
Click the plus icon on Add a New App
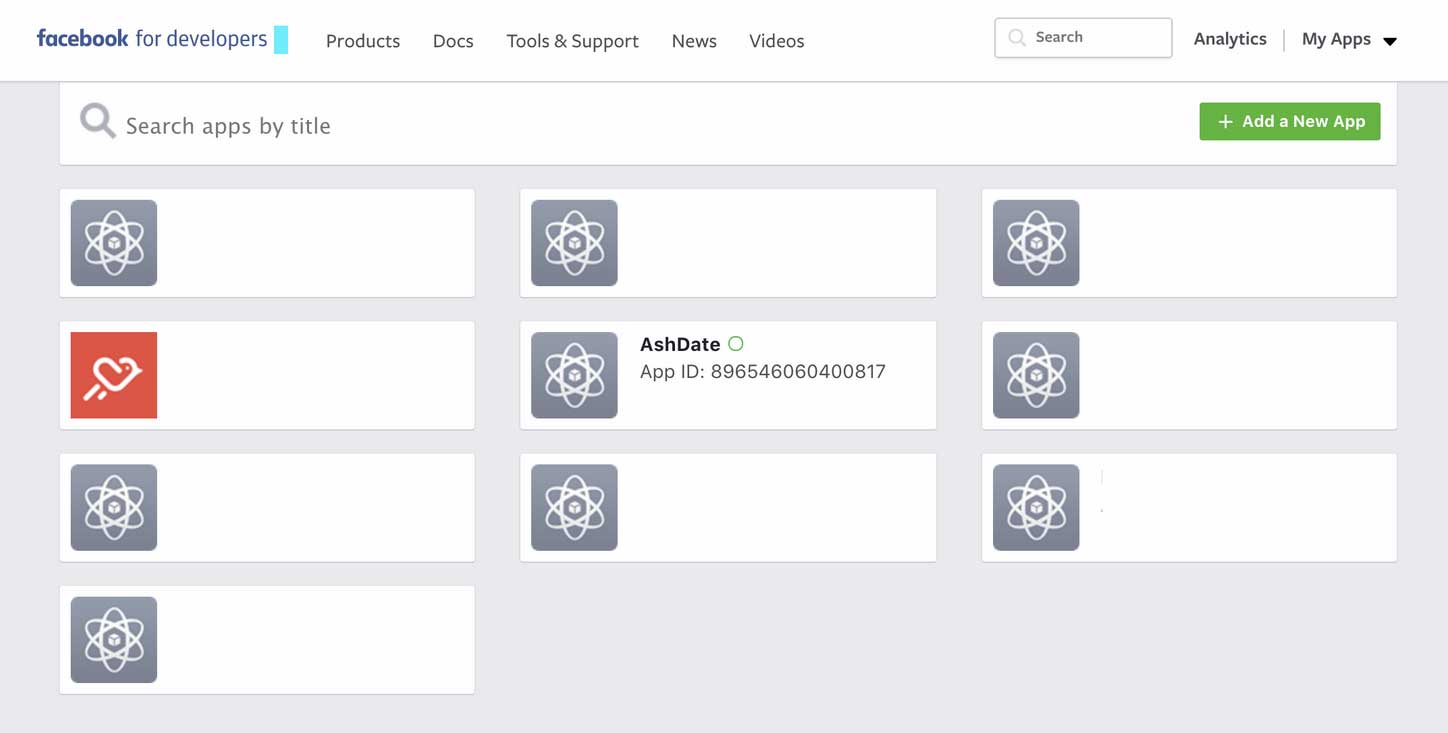1225,122
